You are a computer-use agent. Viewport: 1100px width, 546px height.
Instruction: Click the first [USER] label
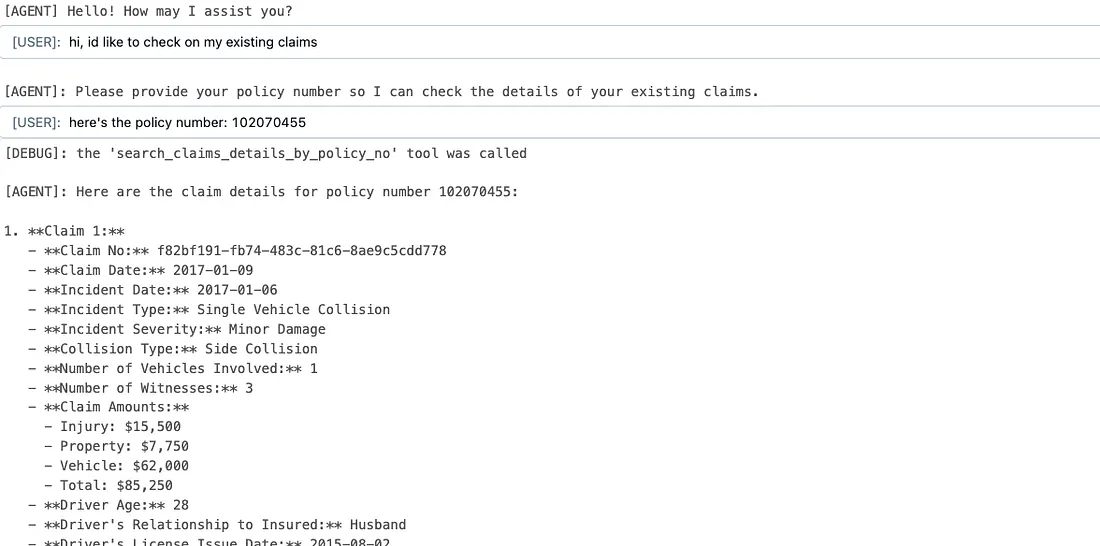36,42
